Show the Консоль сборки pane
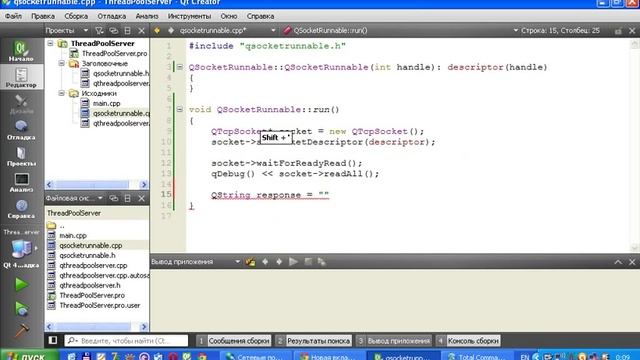640x360 pixels. coord(468,340)
